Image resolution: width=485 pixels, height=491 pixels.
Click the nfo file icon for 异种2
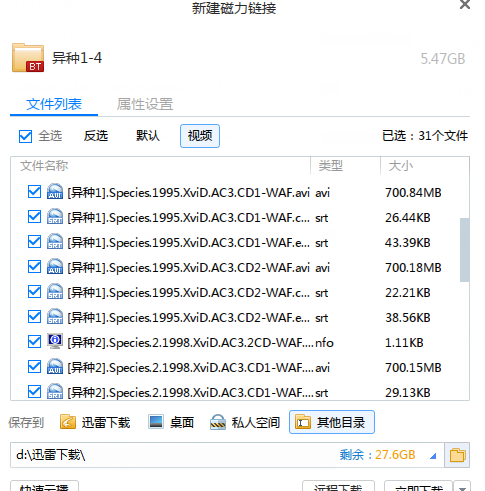point(55,341)
